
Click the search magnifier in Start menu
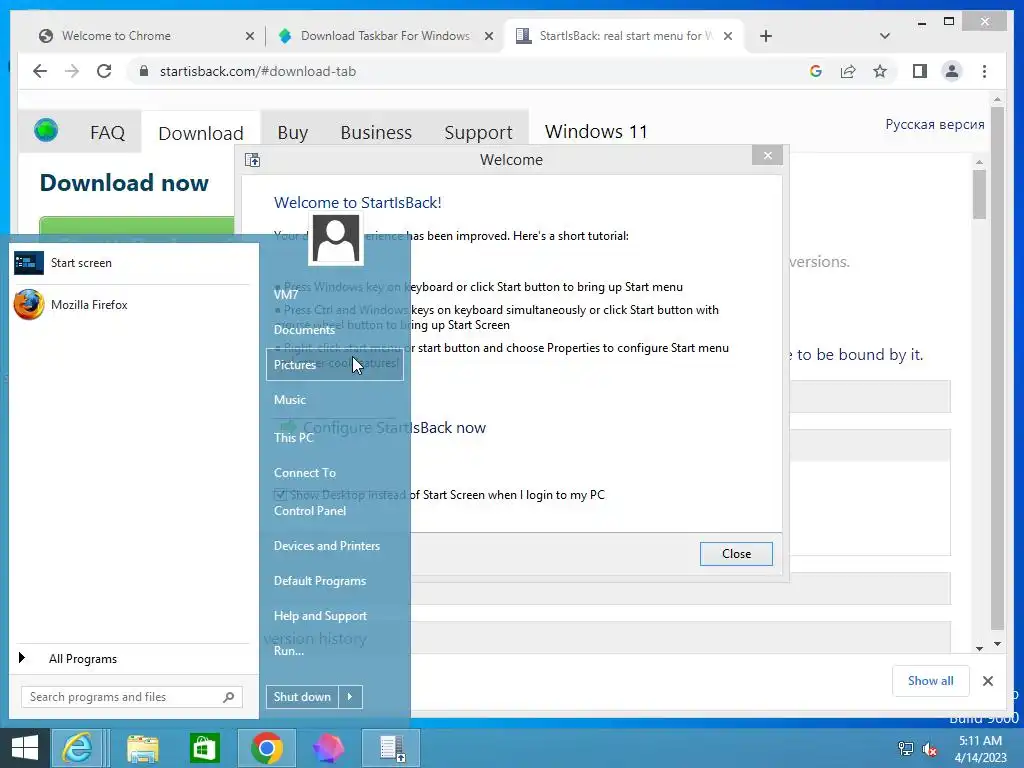(x=229, y=697)
